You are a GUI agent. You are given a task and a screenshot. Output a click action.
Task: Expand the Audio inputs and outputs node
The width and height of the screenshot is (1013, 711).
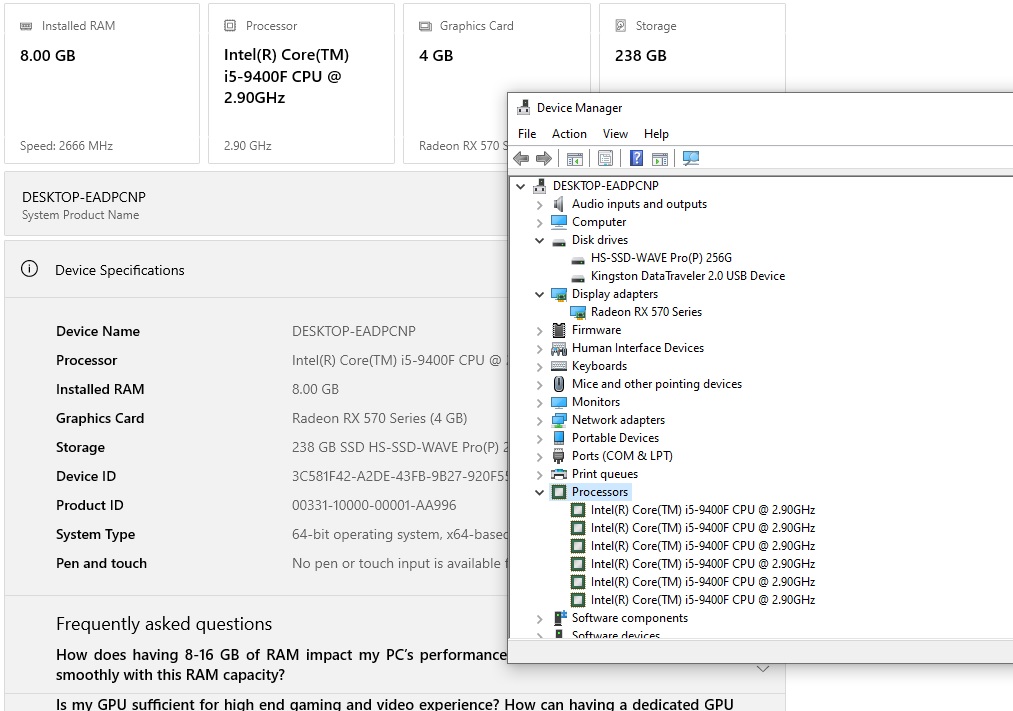539,205
